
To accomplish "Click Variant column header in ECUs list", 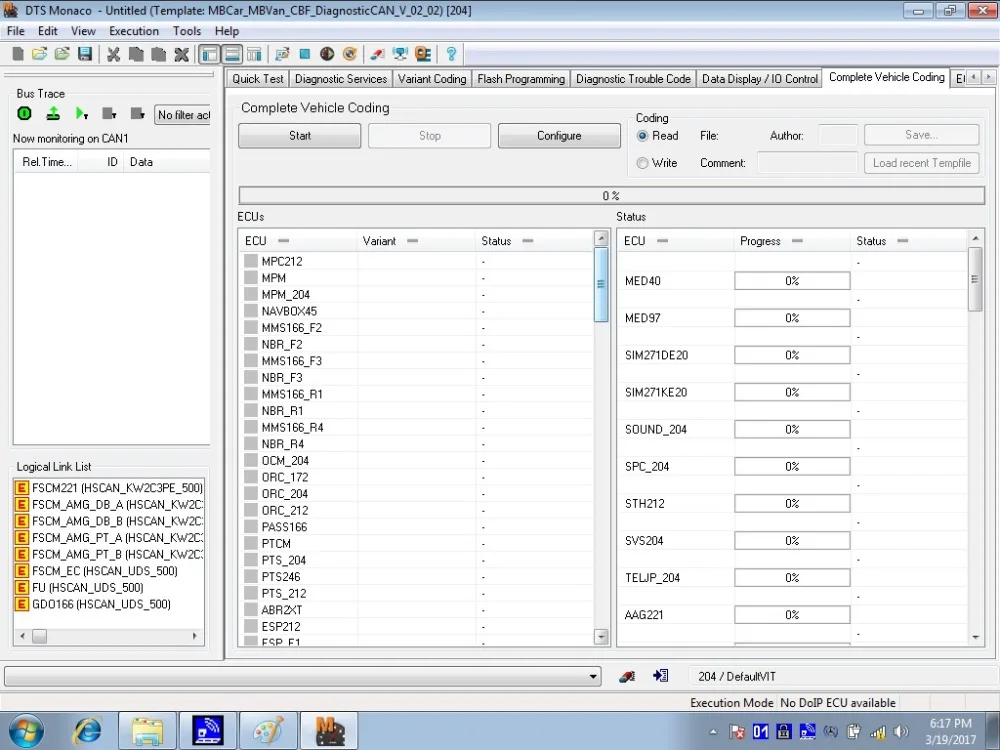I will click(x=416, y=240).
